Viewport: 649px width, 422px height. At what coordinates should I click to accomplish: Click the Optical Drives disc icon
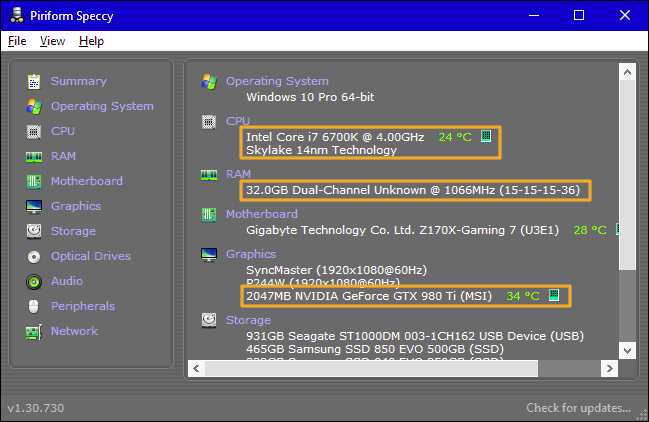[x=34, y=257]
